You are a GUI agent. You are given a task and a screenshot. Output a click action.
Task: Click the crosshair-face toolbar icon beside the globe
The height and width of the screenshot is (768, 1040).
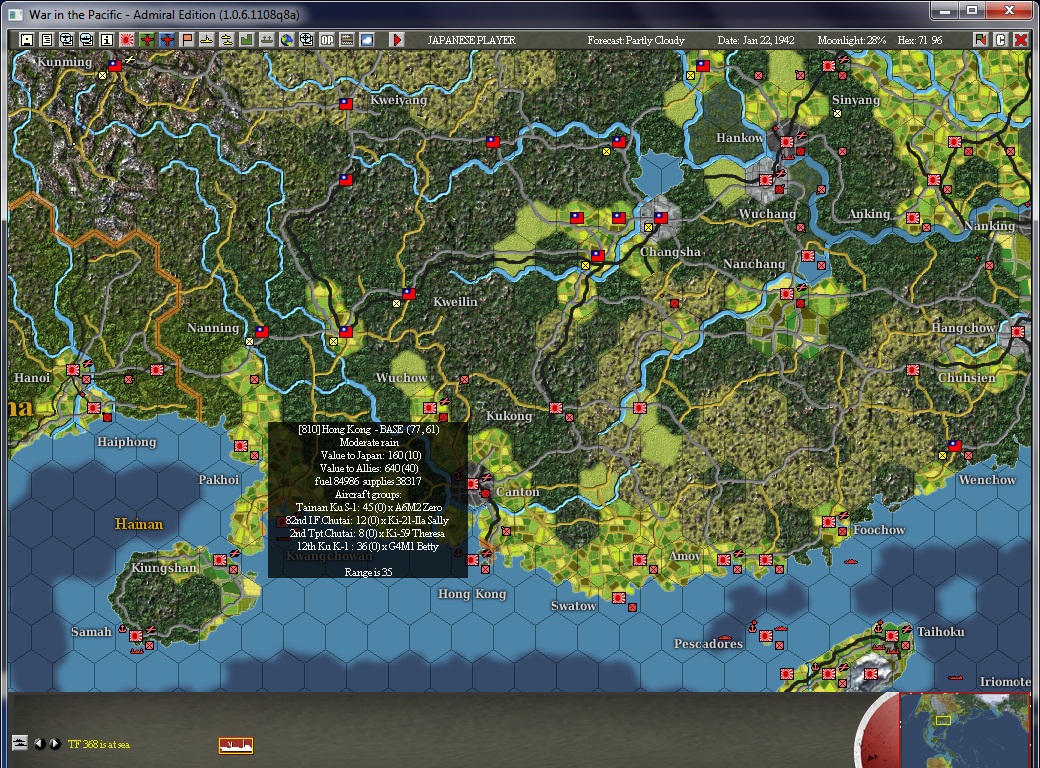[x=306, y=40]
